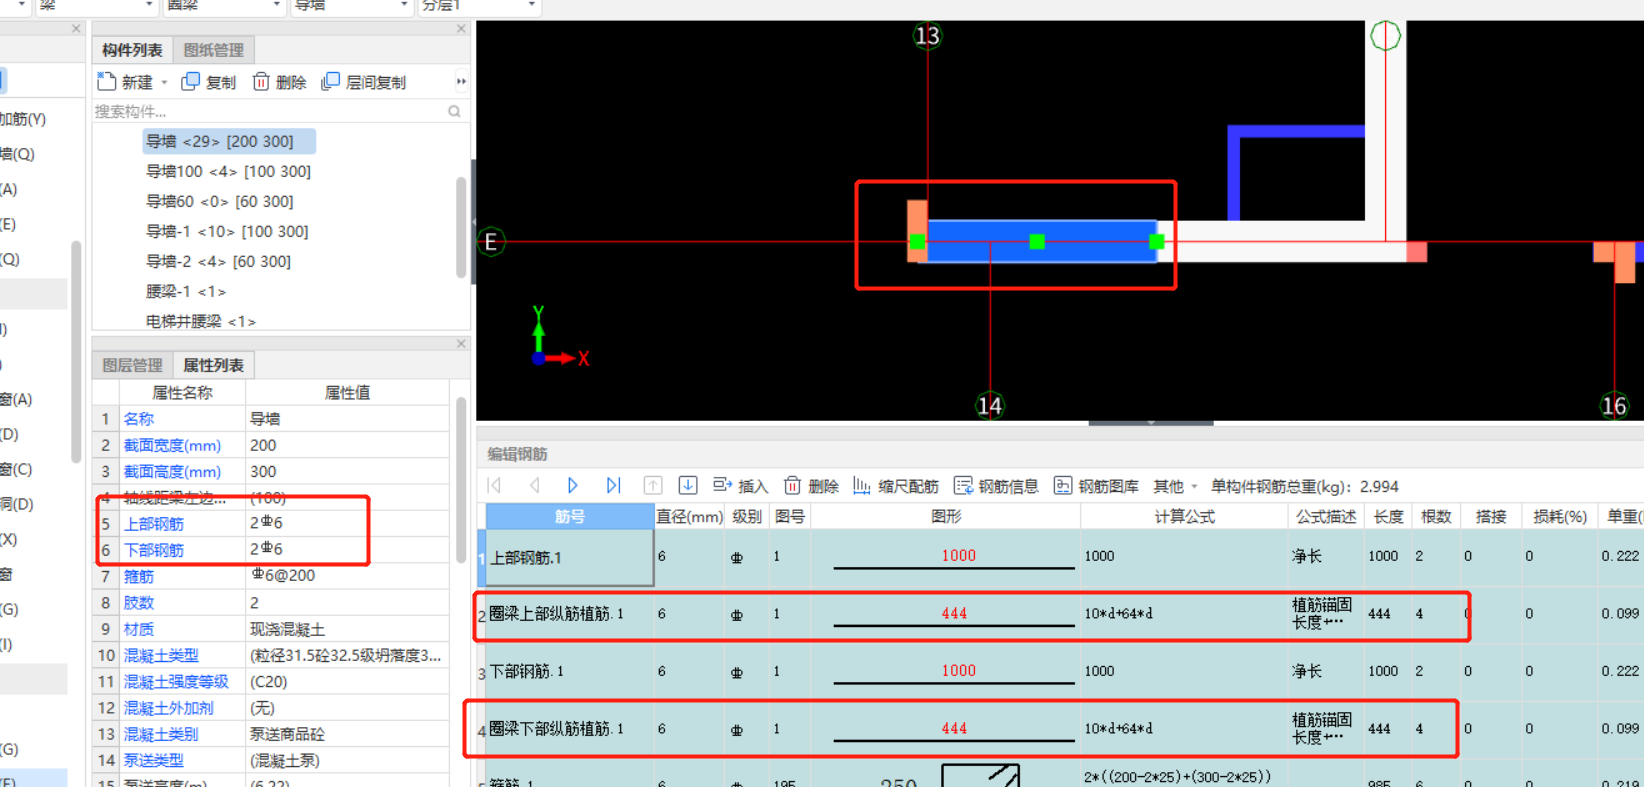Click 截面高度(mm) property link
Screen dimensions: 1644x787
pyautogui.click(x=172, y=471)
